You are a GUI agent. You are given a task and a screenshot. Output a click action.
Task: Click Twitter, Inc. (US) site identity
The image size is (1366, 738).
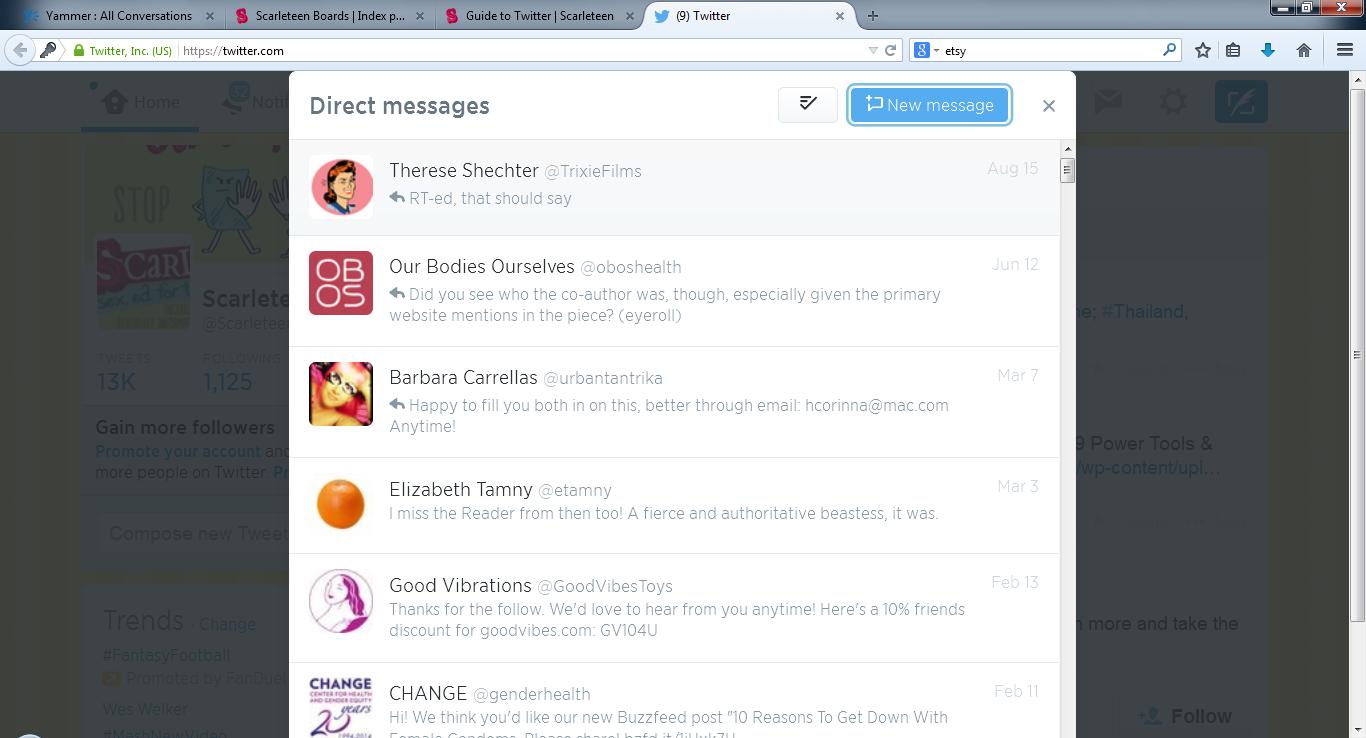point(123,51)
